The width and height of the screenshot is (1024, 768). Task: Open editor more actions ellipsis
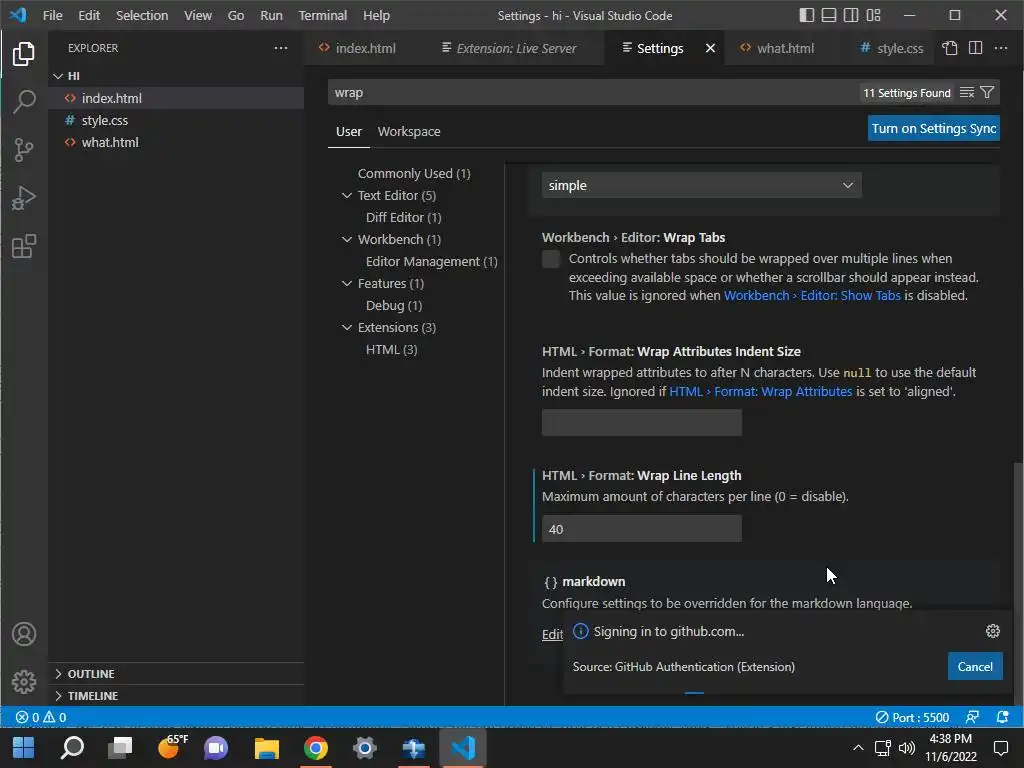click(x=1000, y=48)
